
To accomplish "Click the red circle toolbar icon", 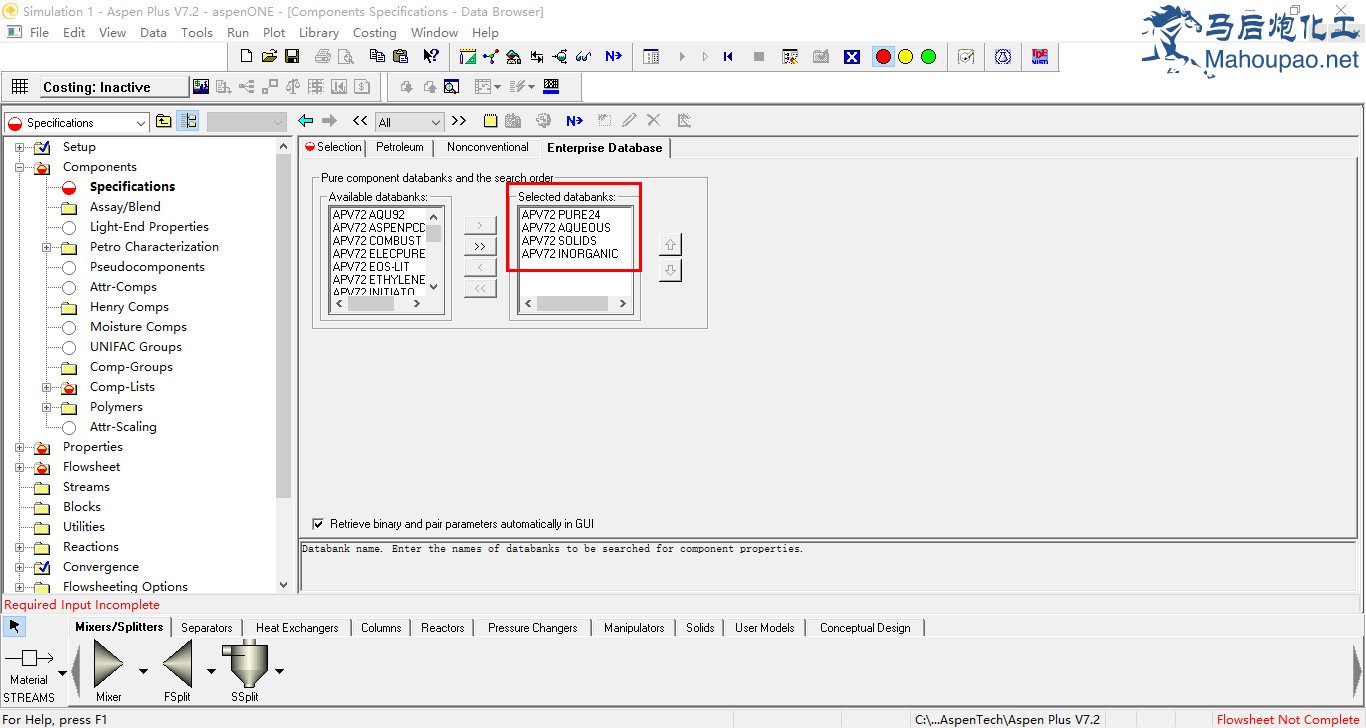I will [883, 57].
